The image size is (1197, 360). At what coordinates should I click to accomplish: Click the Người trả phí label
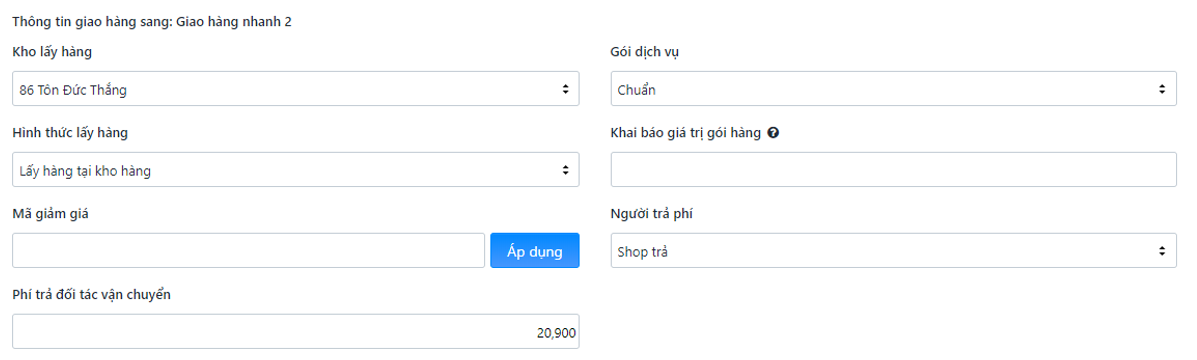[x=652, y=214]
